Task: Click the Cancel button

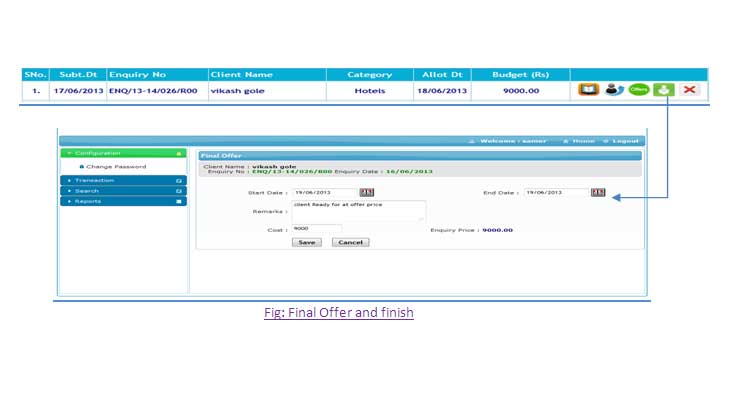Action: (x=351, y=242)
